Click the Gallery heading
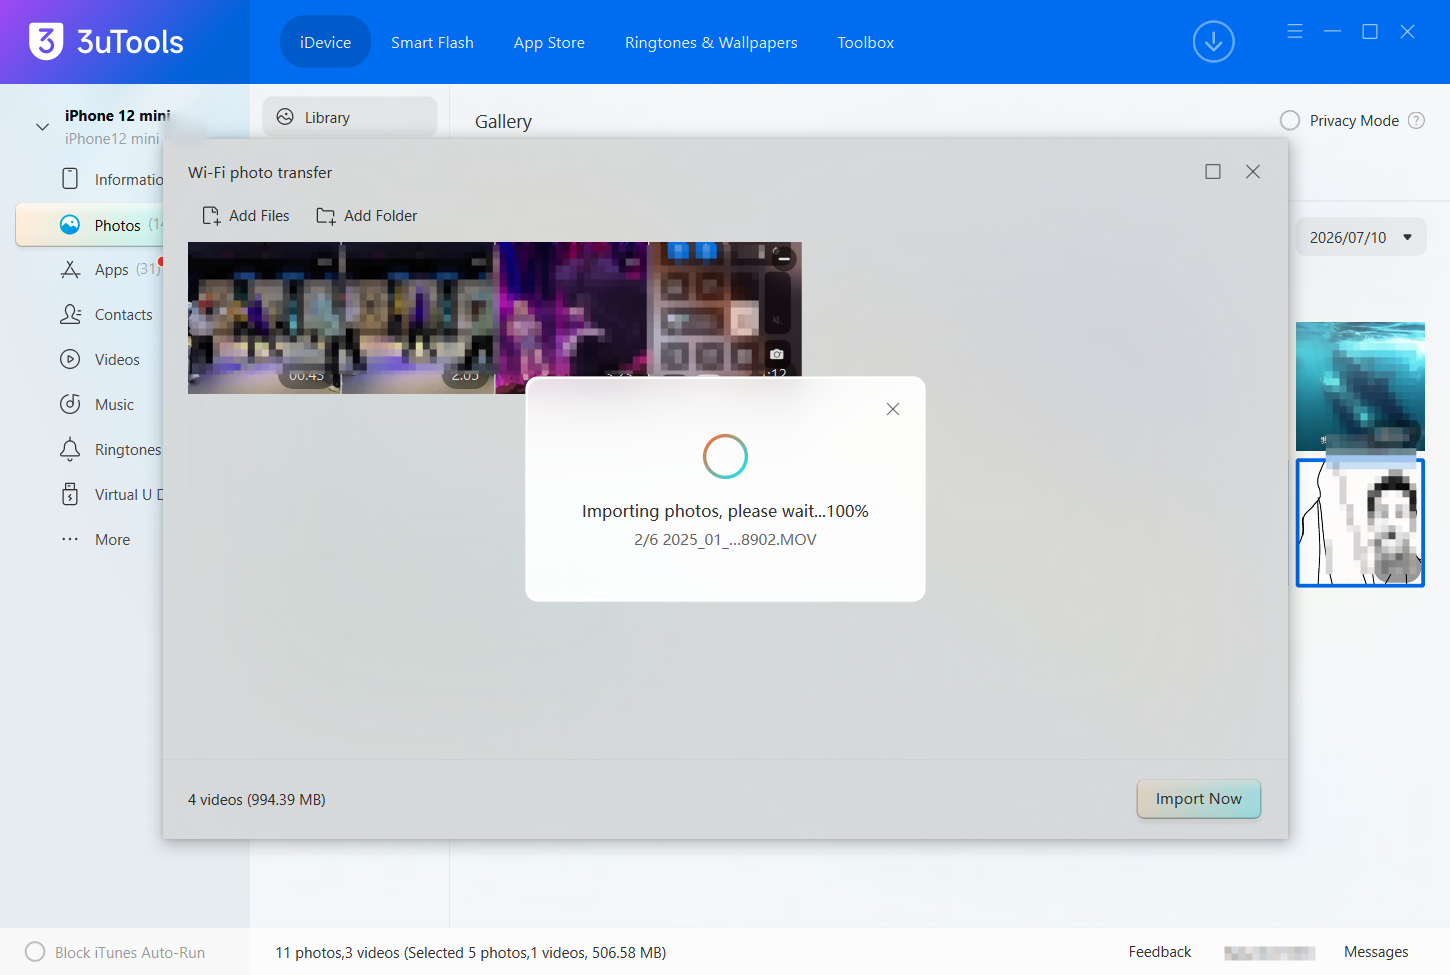This screenshot has height=975, width=1450. click(x=503, y=121)
